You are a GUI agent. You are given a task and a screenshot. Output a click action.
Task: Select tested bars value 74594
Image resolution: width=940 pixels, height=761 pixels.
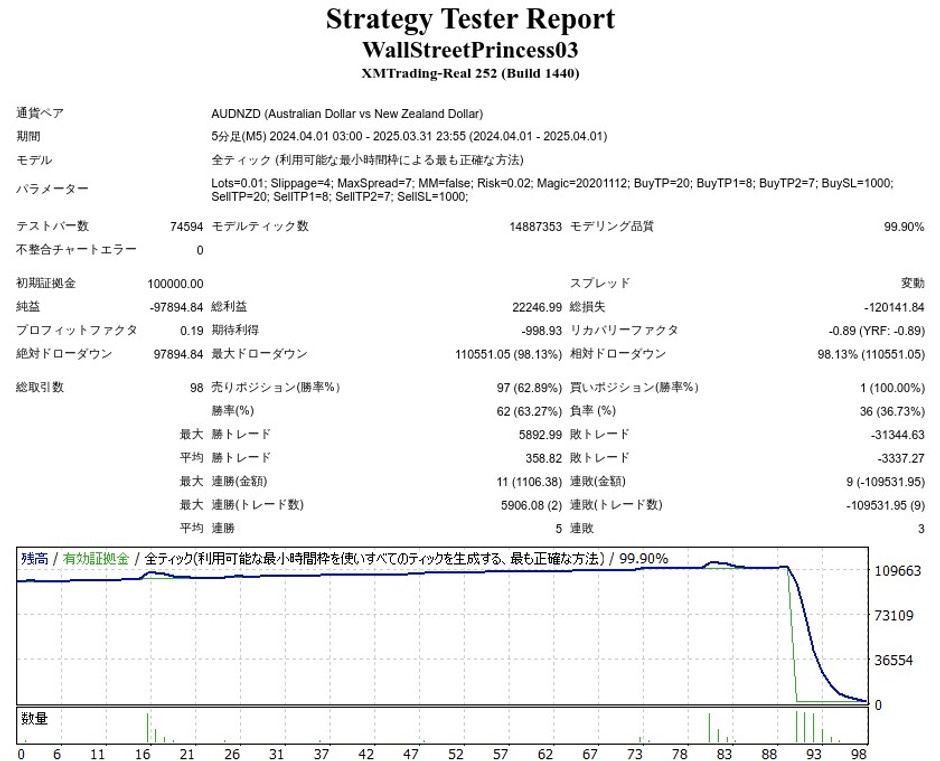(186, 227)
